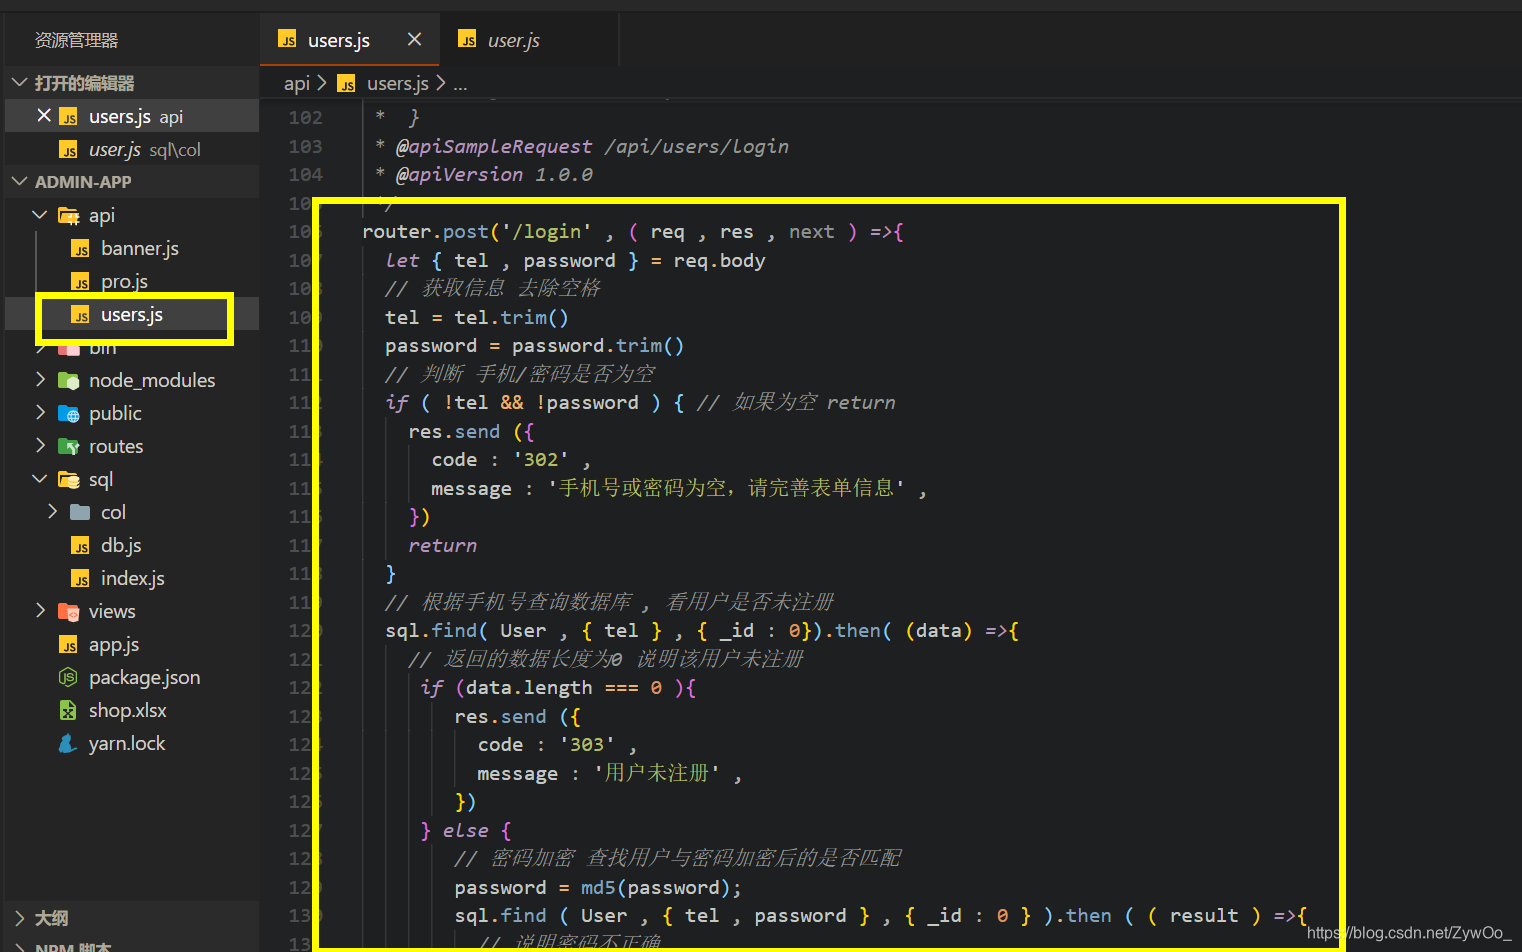Click JS icon beside user.js sql\col entry

coord(69,150)
